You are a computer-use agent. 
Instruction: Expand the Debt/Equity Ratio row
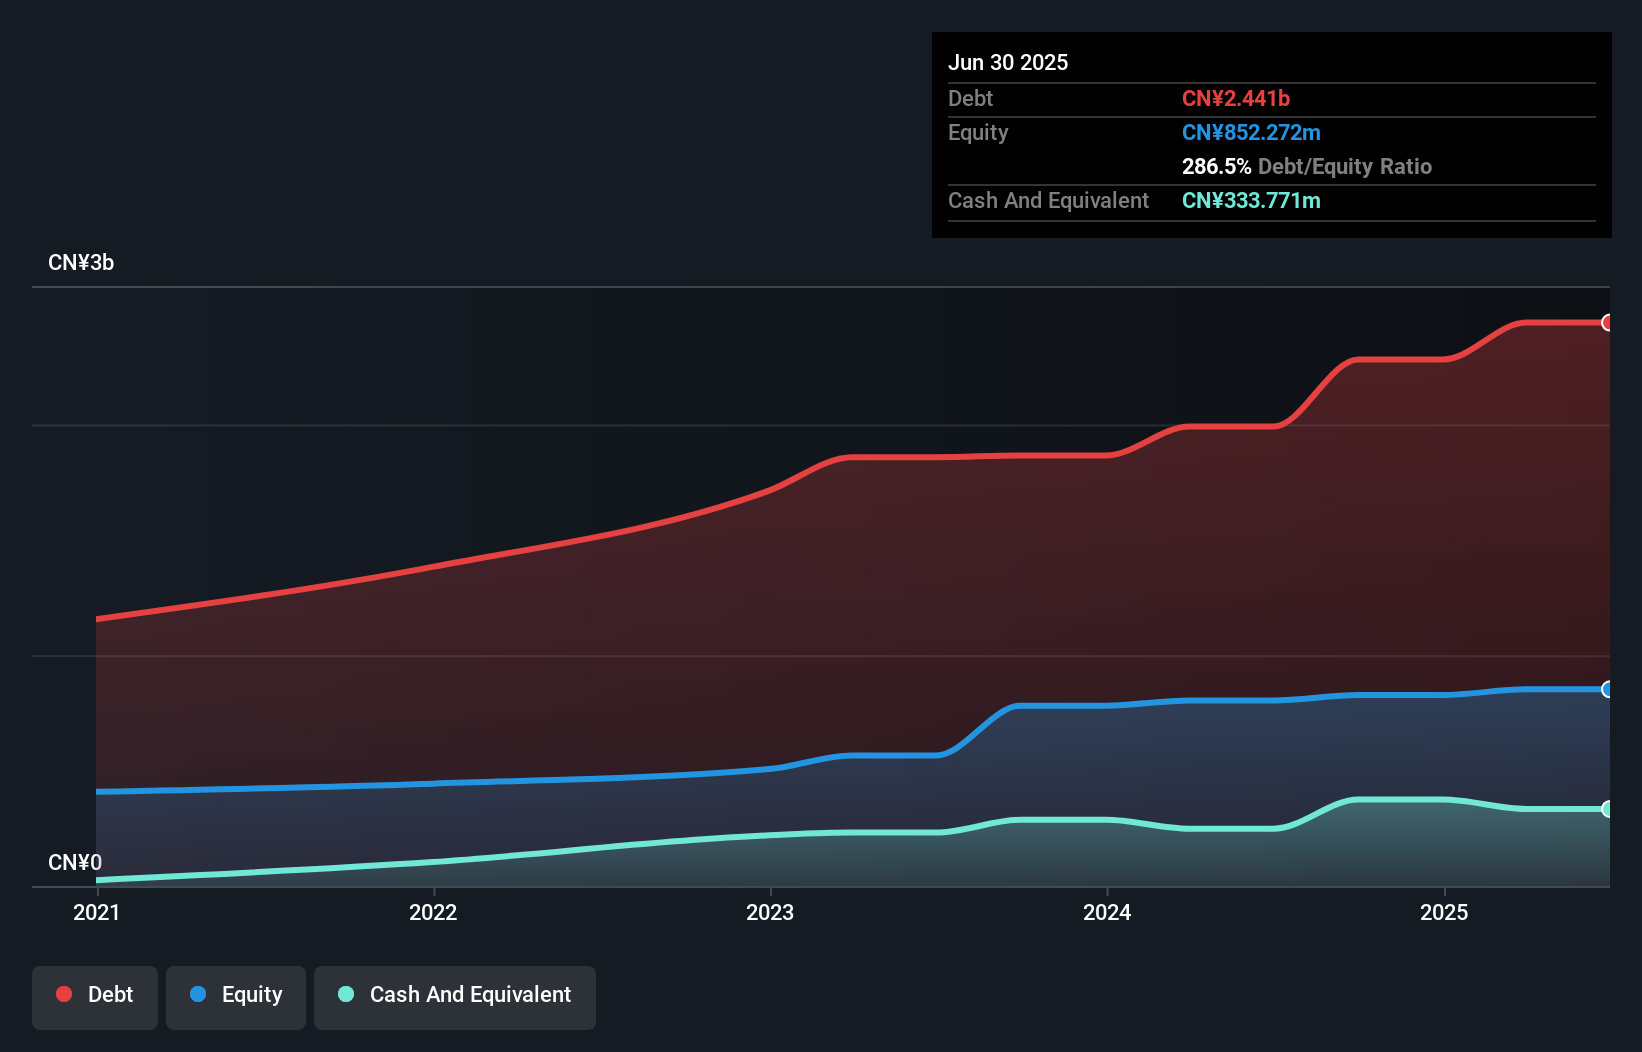1307,166
